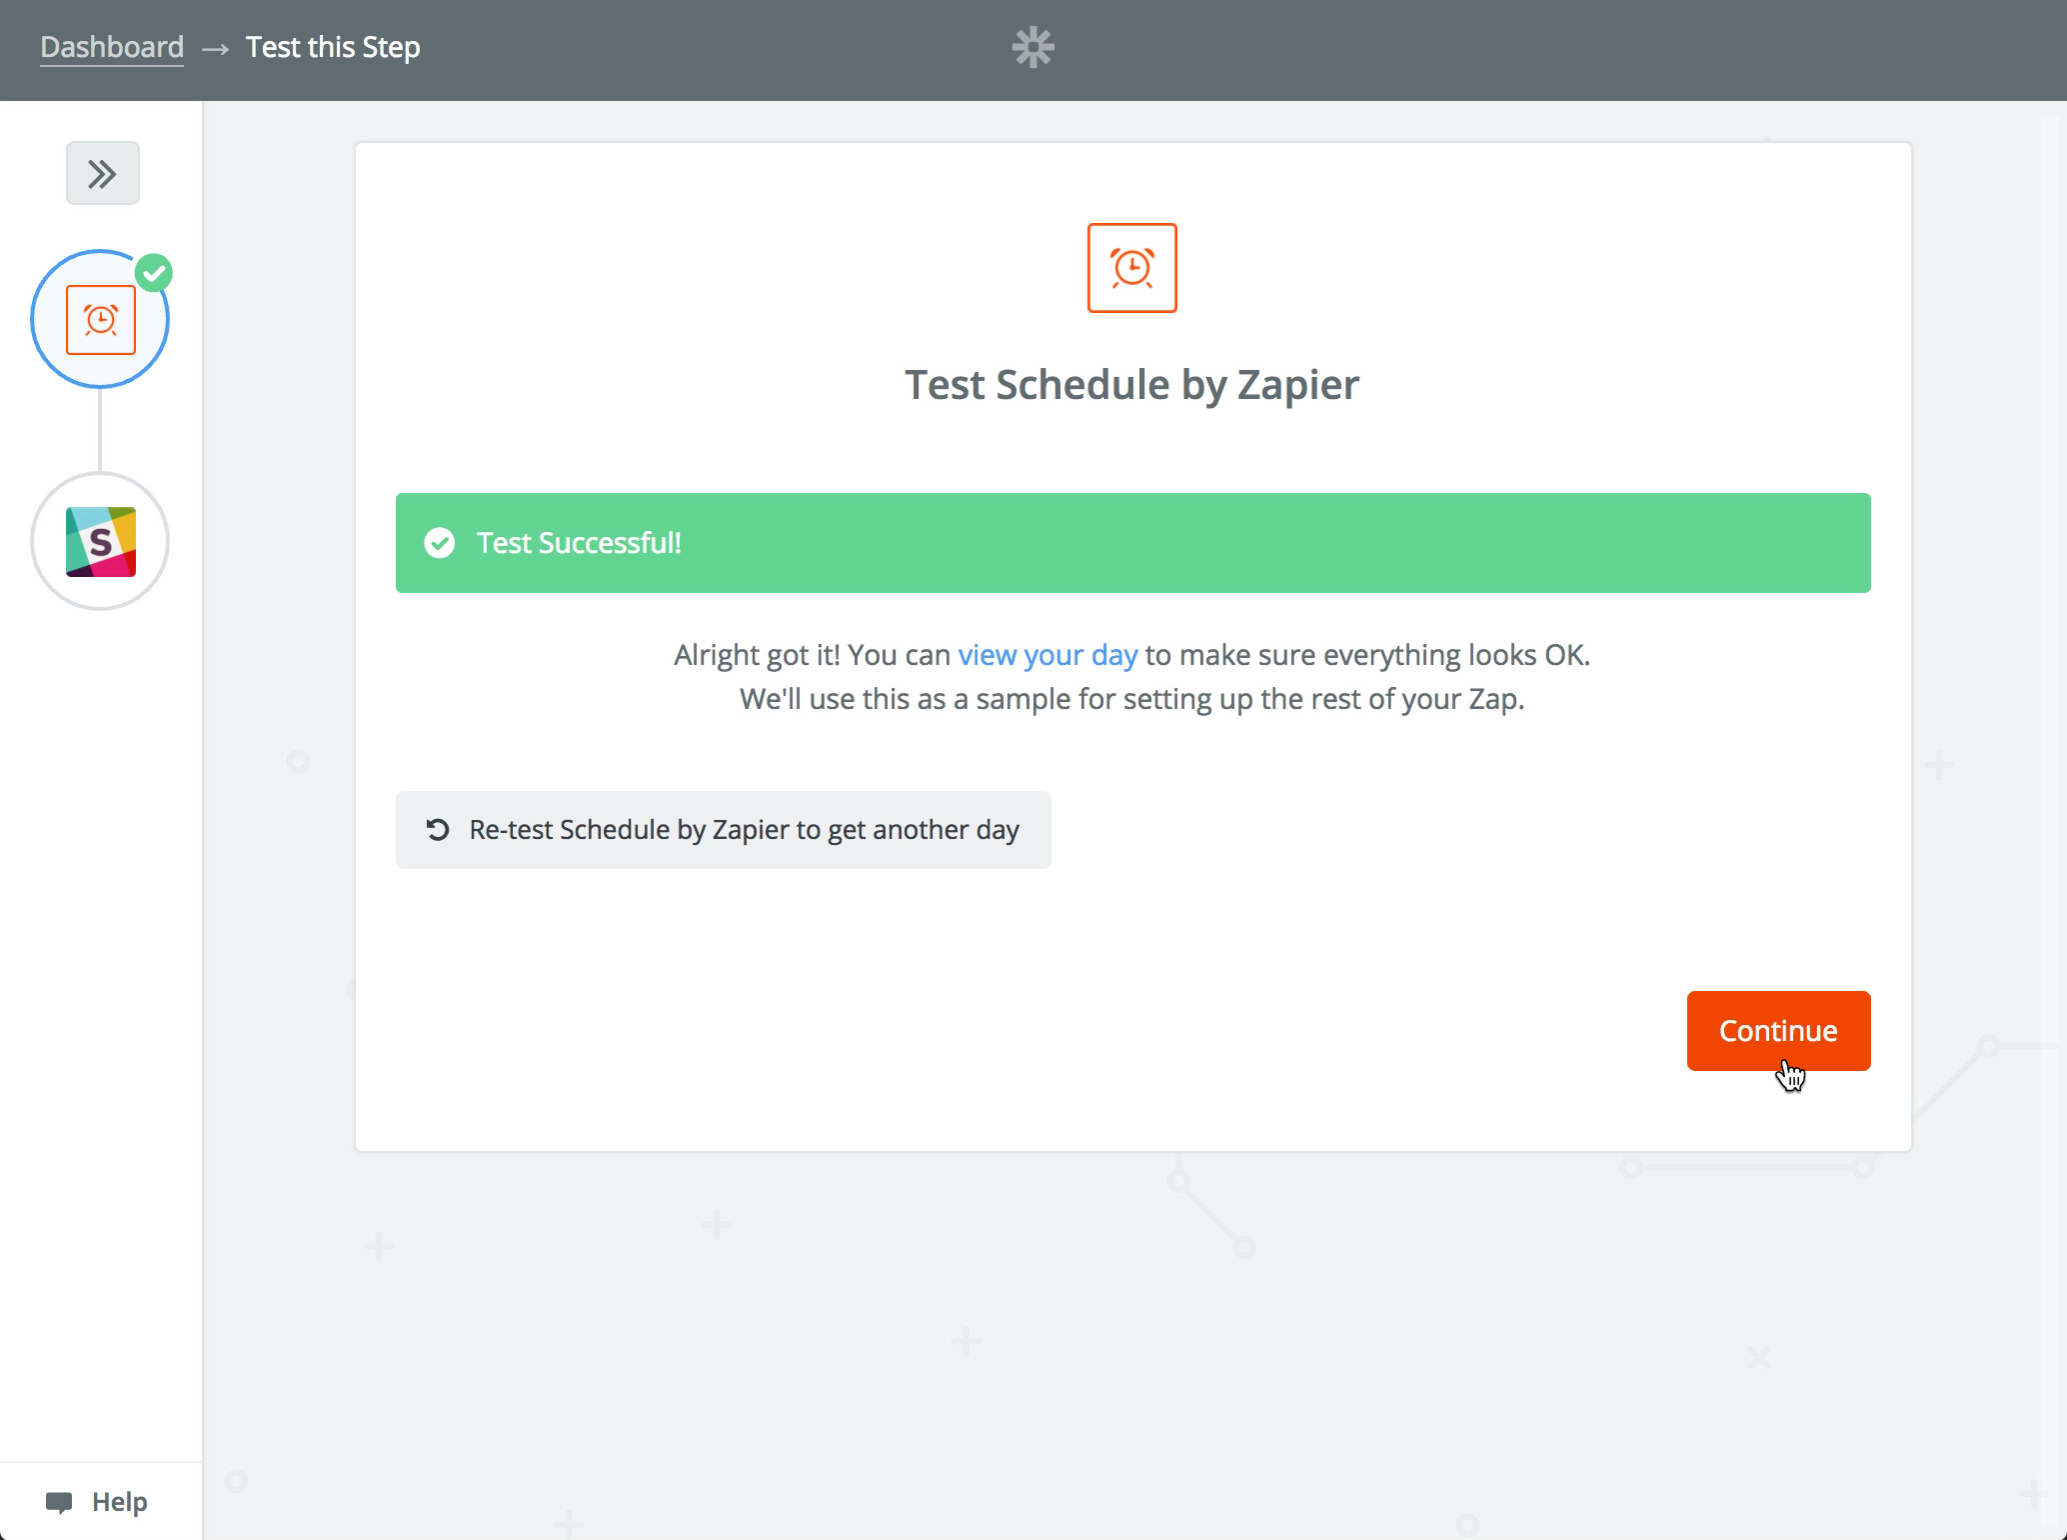2067x1540 pixels.
Task: Click Re-test Schedule by Zapier button
Action: tap(723, 828)
